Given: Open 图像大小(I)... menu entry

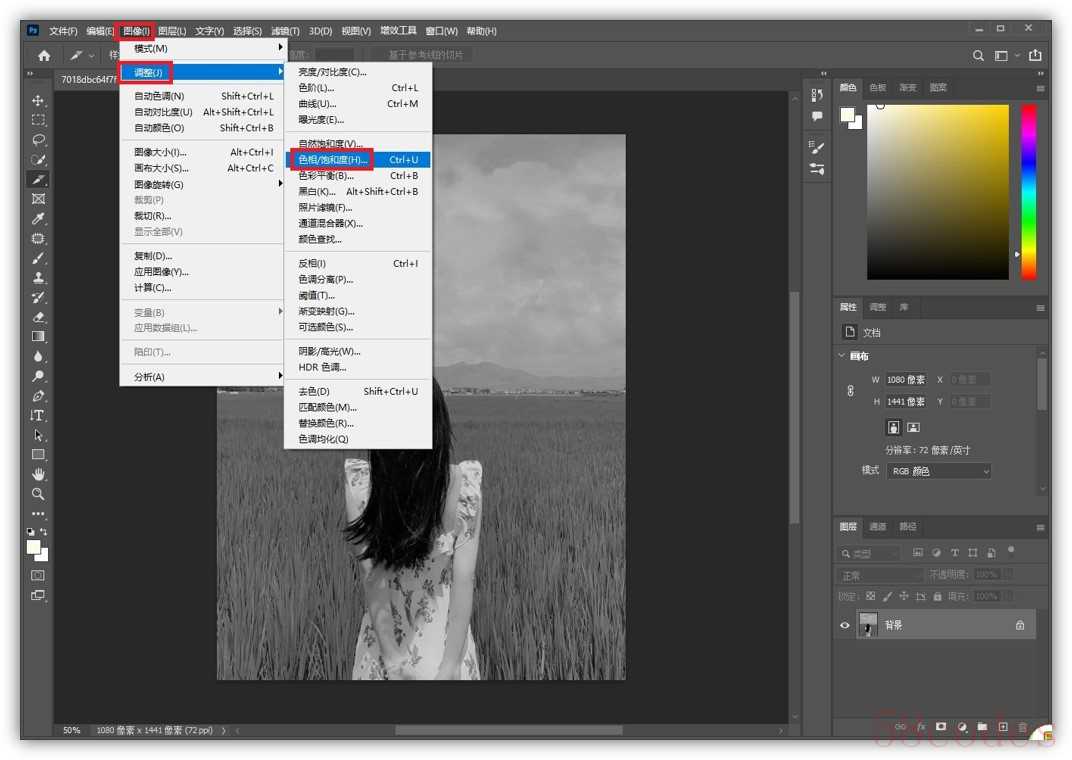Looking at the screenshot, I should [203, 152].
